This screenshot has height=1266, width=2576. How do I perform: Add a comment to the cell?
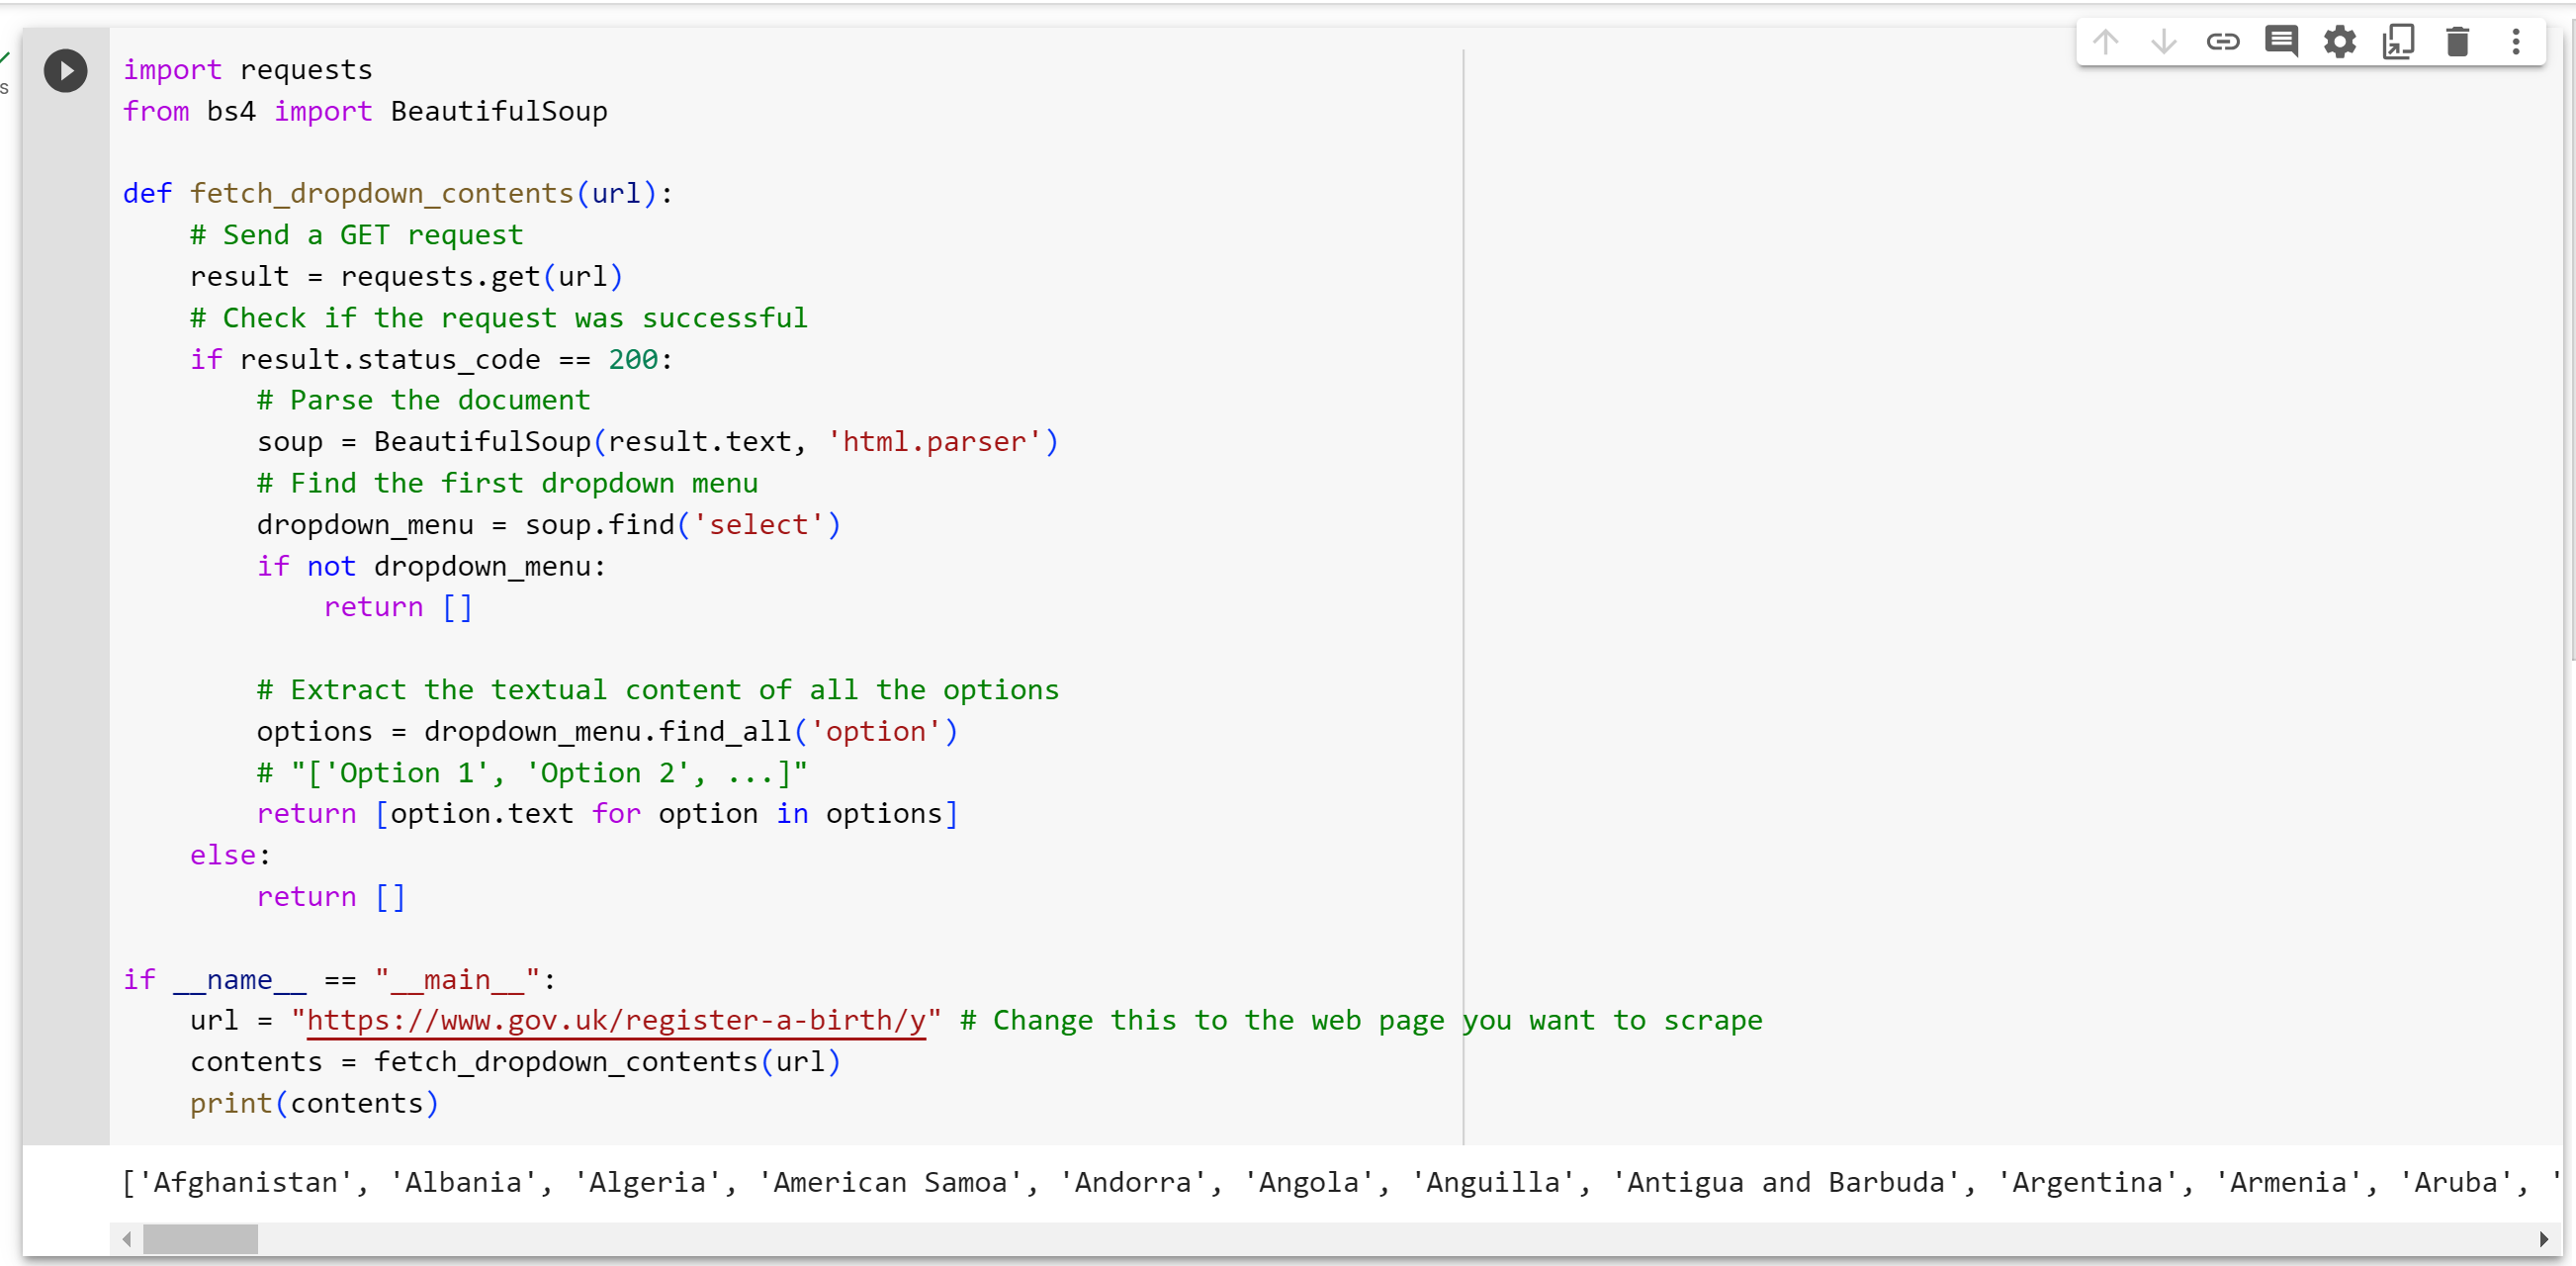pos(2282,42)
